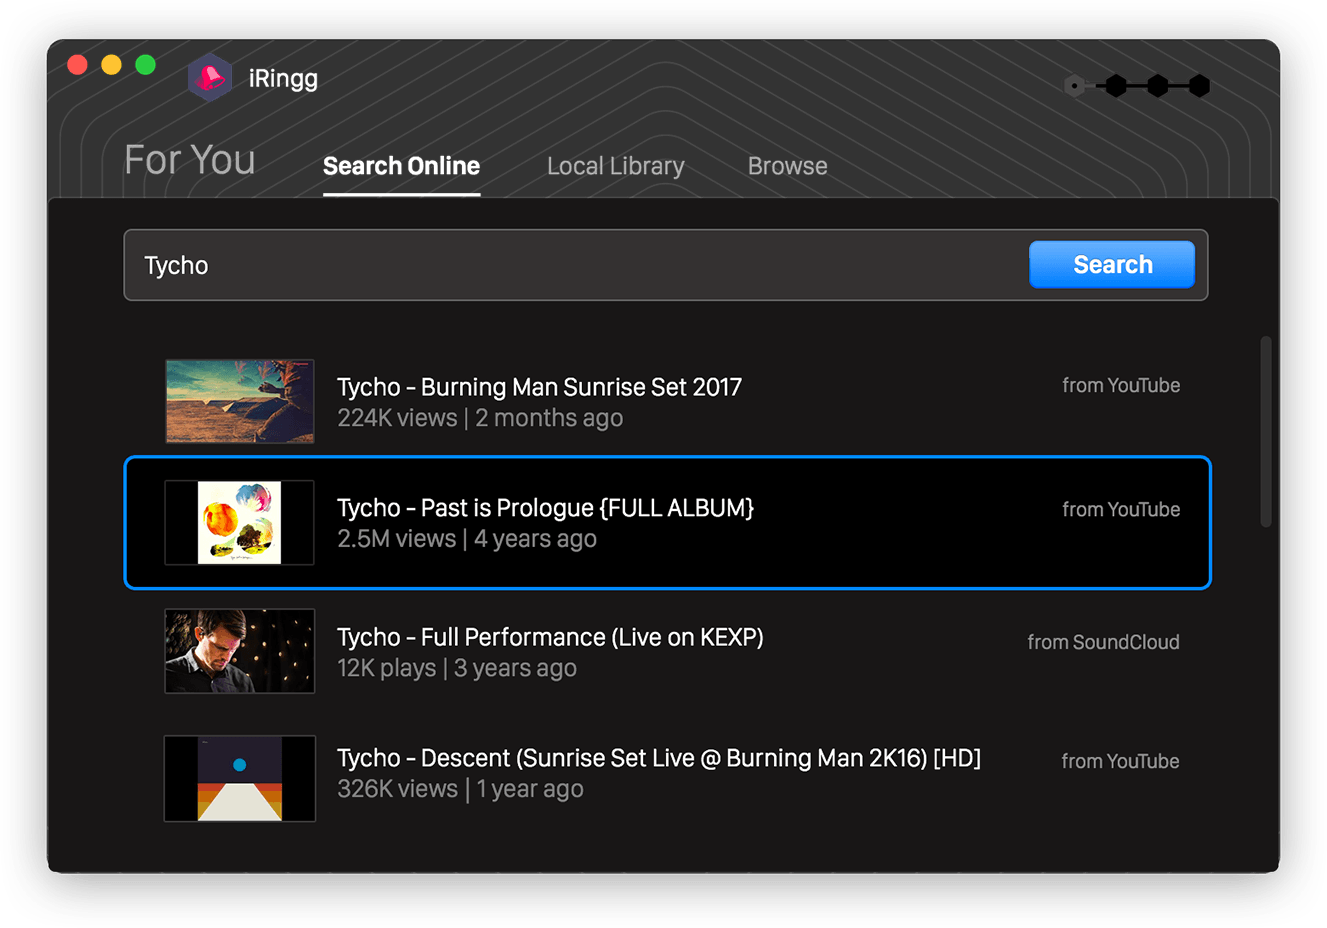Open the Local Library tab
Viewport: 1327px width, 928px height.
pos(616,166)
